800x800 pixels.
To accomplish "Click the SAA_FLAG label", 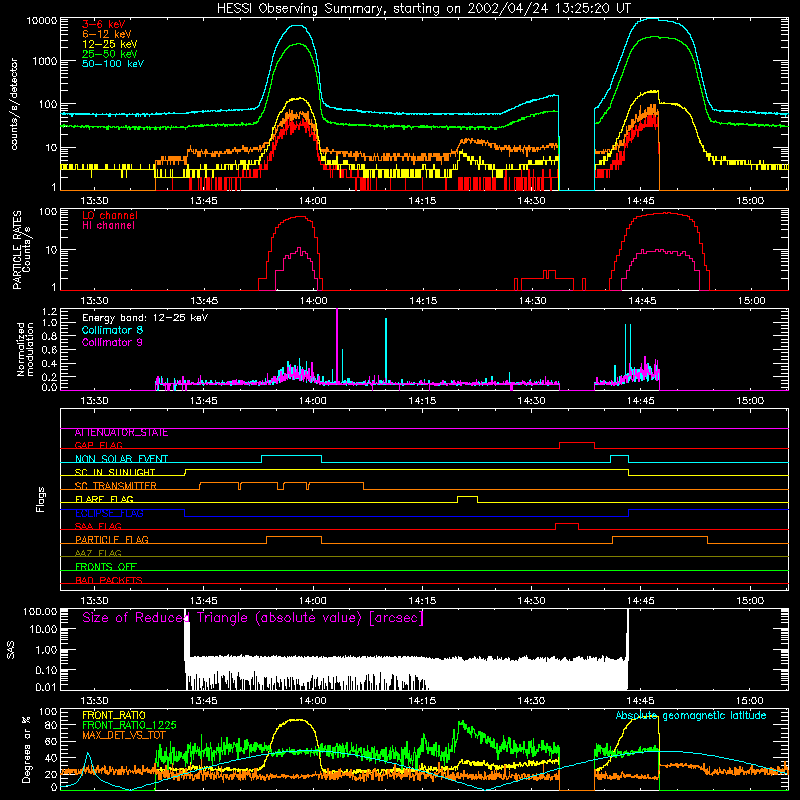I will point(98,527).
